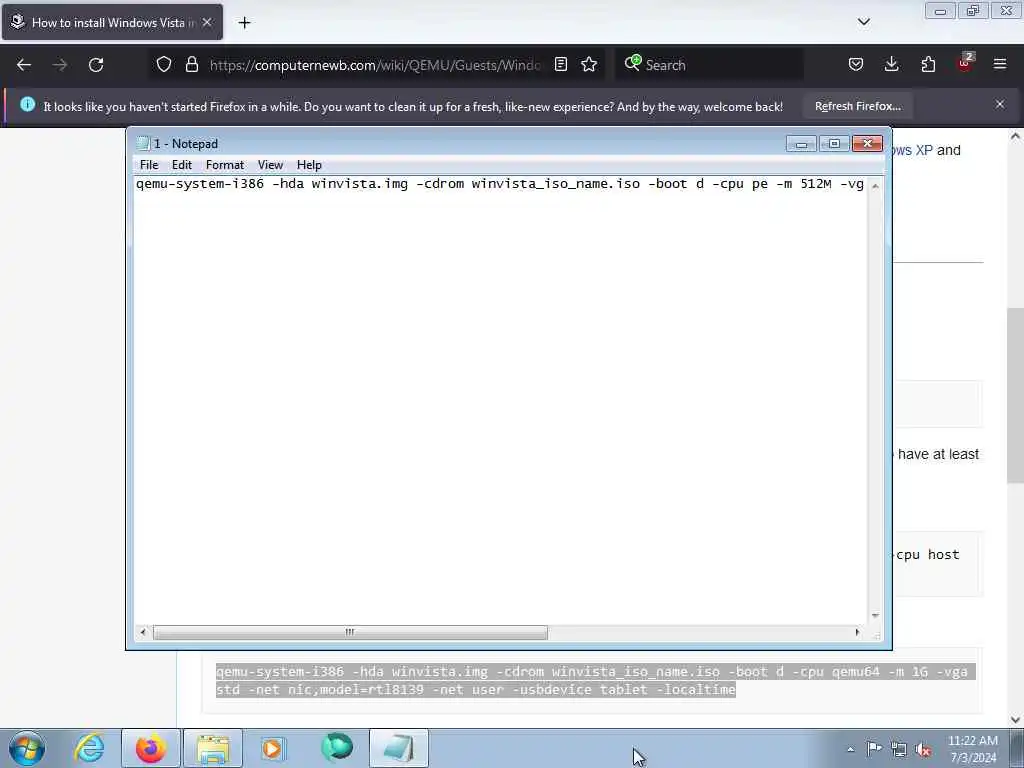This screenshot has height=768, width=1024.
Task: Show hidden tray icons arrow
Action: coord(850,749)
